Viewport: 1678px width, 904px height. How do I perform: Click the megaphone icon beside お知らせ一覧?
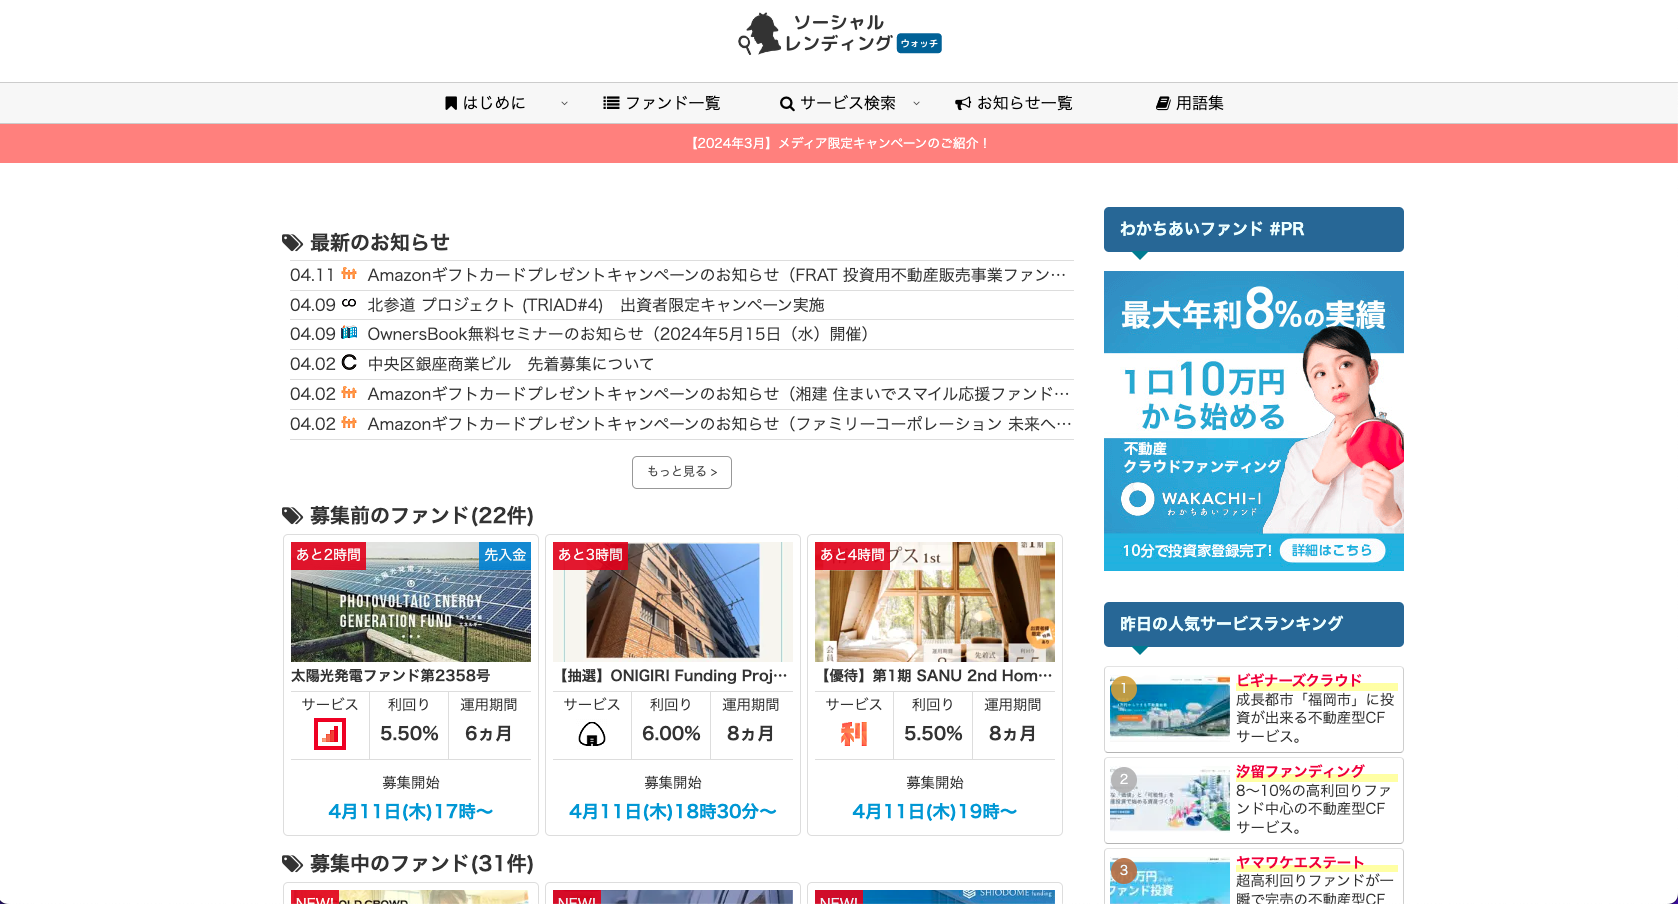(963, 104)
